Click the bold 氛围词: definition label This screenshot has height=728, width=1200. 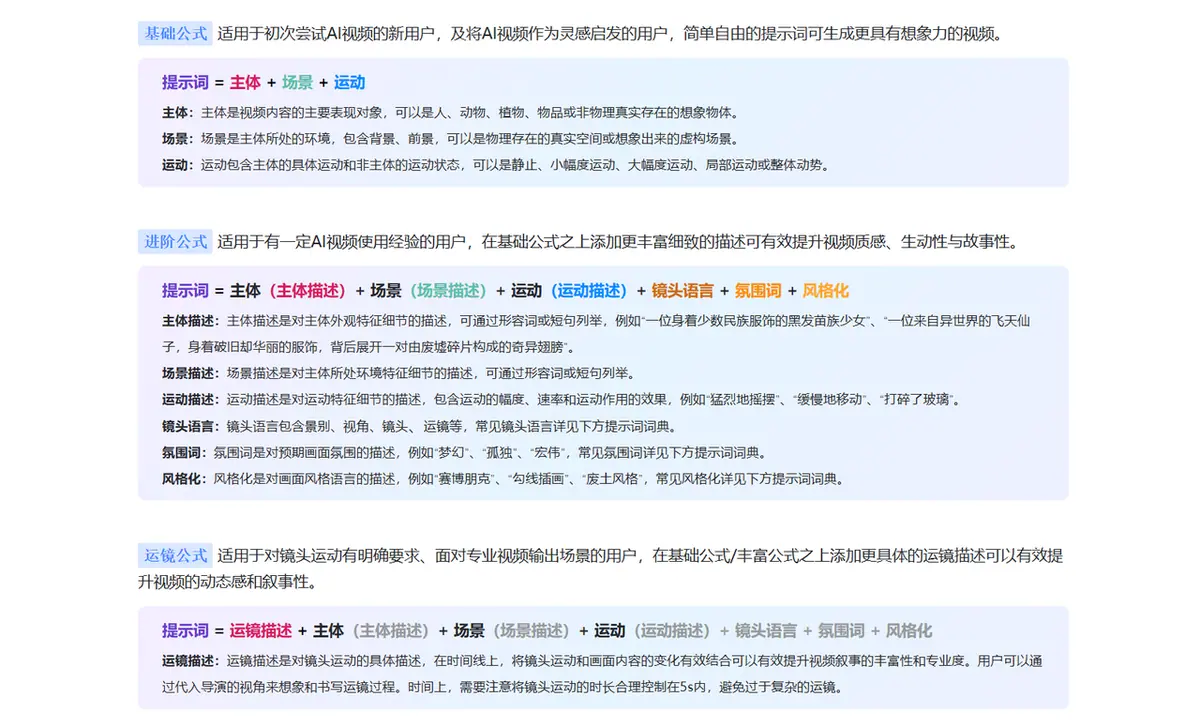tap(186, 452)
